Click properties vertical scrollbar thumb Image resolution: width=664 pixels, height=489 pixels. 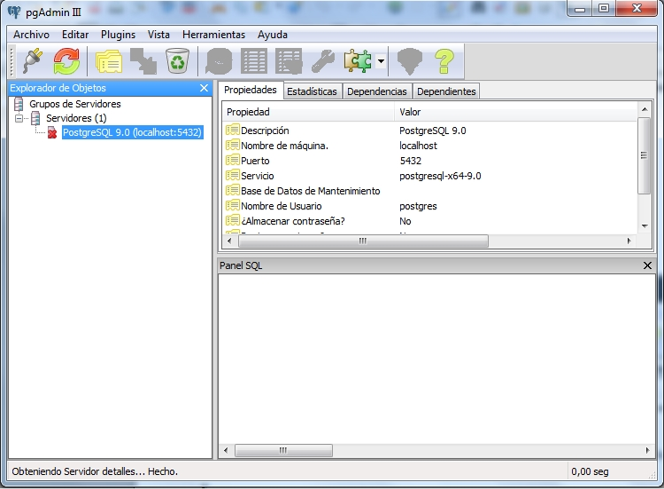pyautogui.click(x=644, y=155)
